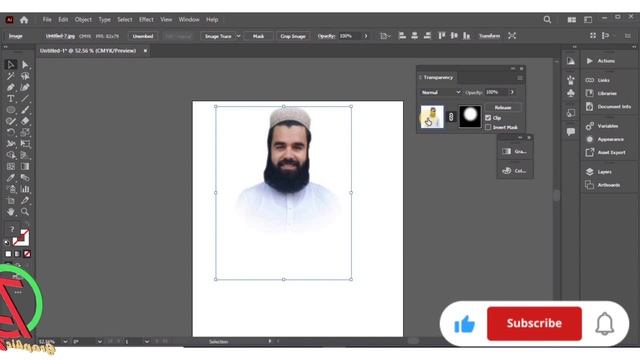
Task: Click the Image Trace button
Action: coord(218,36)
